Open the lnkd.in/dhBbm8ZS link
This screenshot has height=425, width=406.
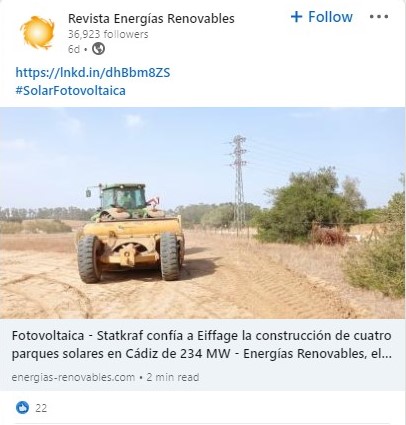coord(93,72)
